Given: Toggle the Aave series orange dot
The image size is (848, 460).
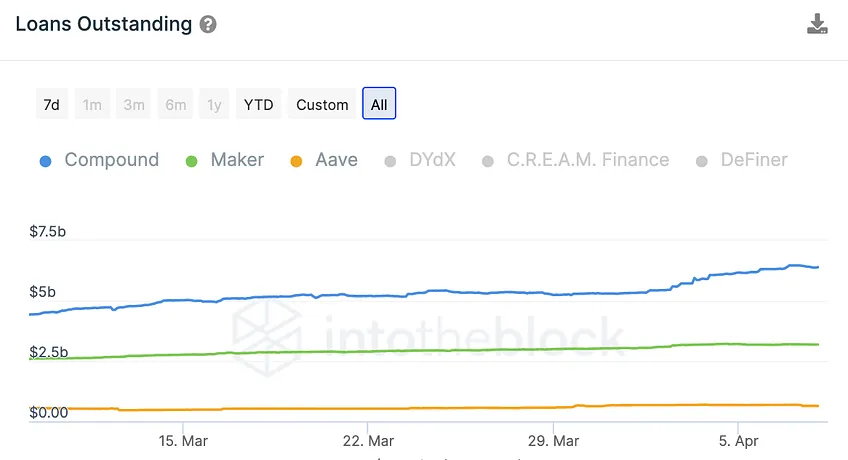Looking at the screenshot, I should [296, 161].
